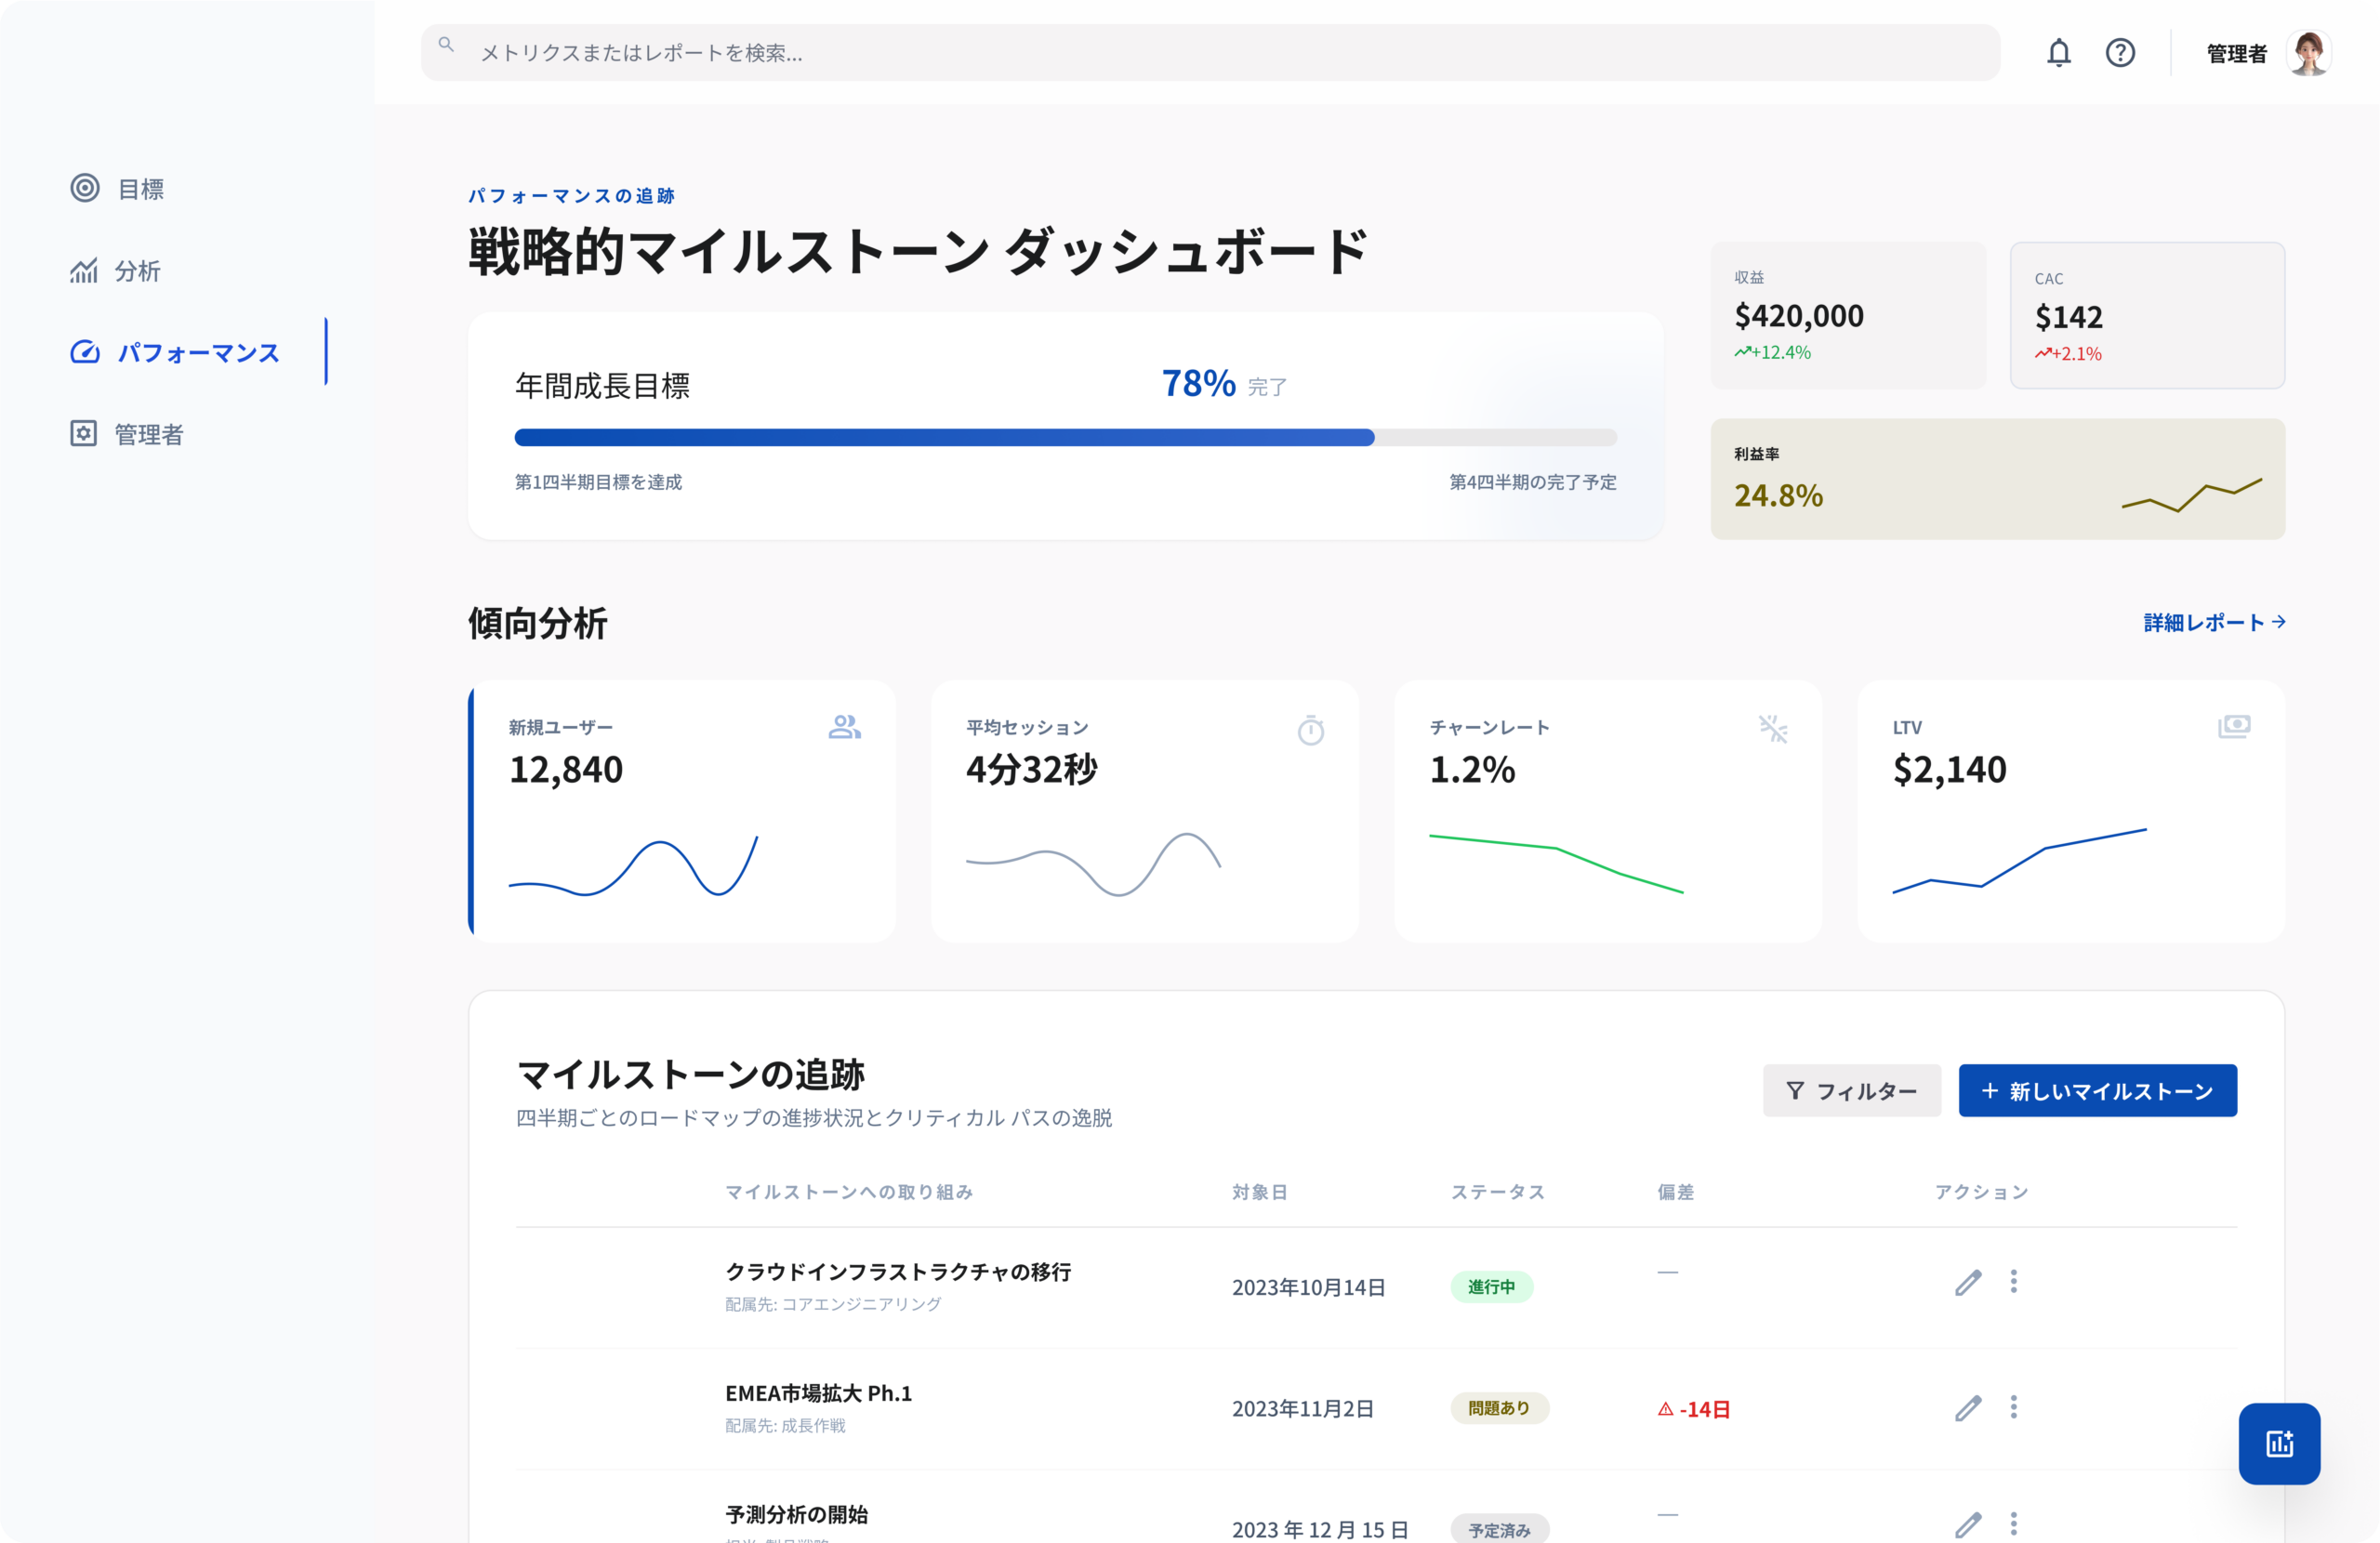
Task: Open more options for EMEA市場拡大 Ph.1
Action: click(x=2013, y=1407)
